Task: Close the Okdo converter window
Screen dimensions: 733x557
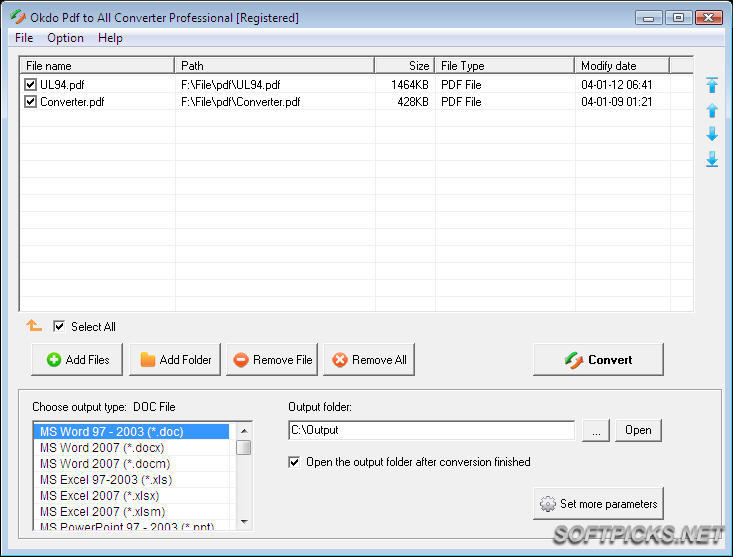Action: [709, 18]
